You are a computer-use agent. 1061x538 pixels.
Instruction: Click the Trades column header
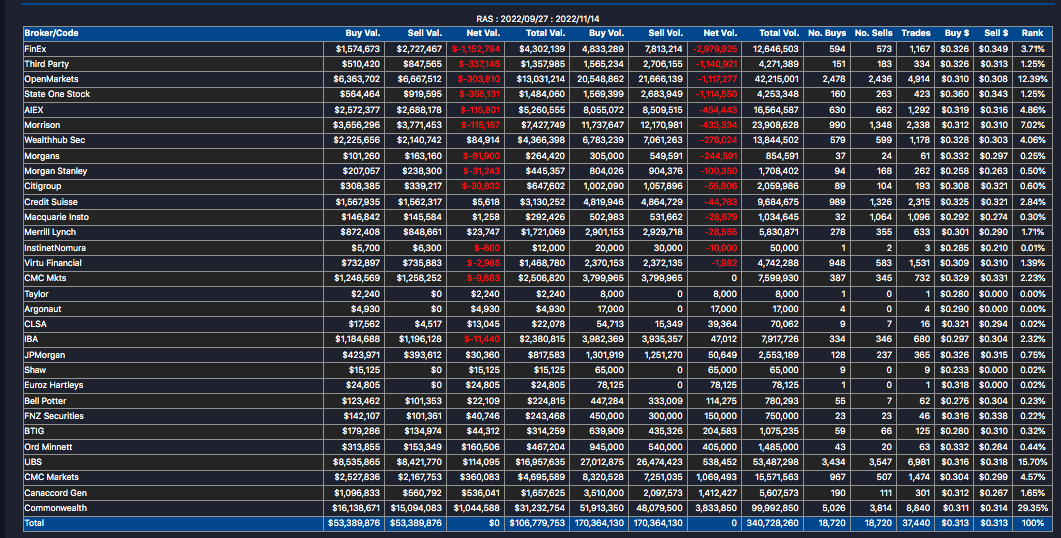point(916,33)
